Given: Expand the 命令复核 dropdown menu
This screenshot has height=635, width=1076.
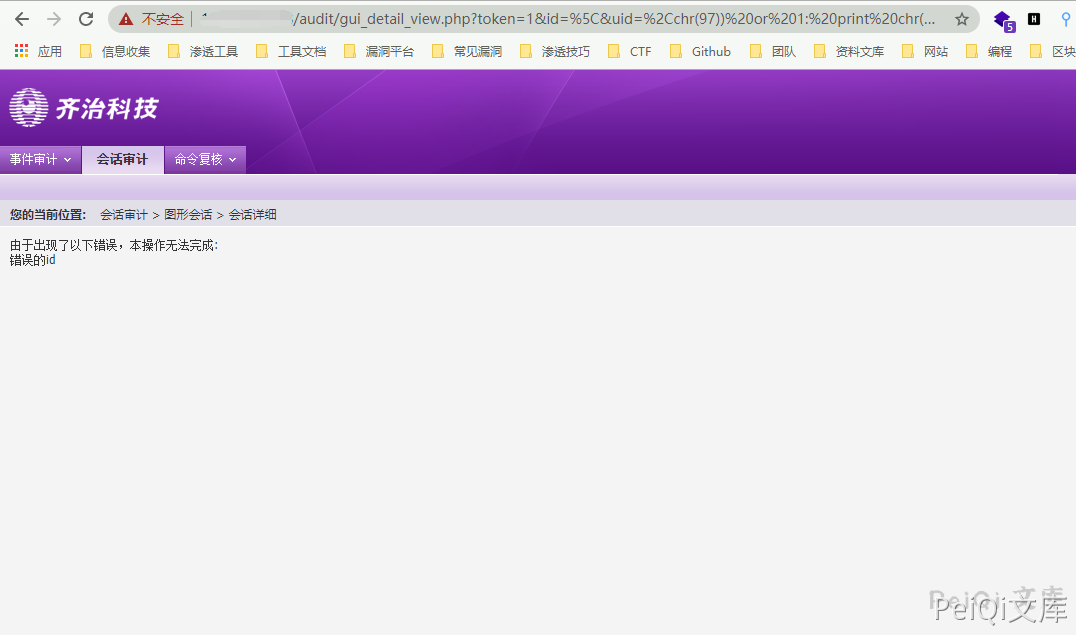Looking at the screenshot, I should pyautogui.click(x=205, y=160).
